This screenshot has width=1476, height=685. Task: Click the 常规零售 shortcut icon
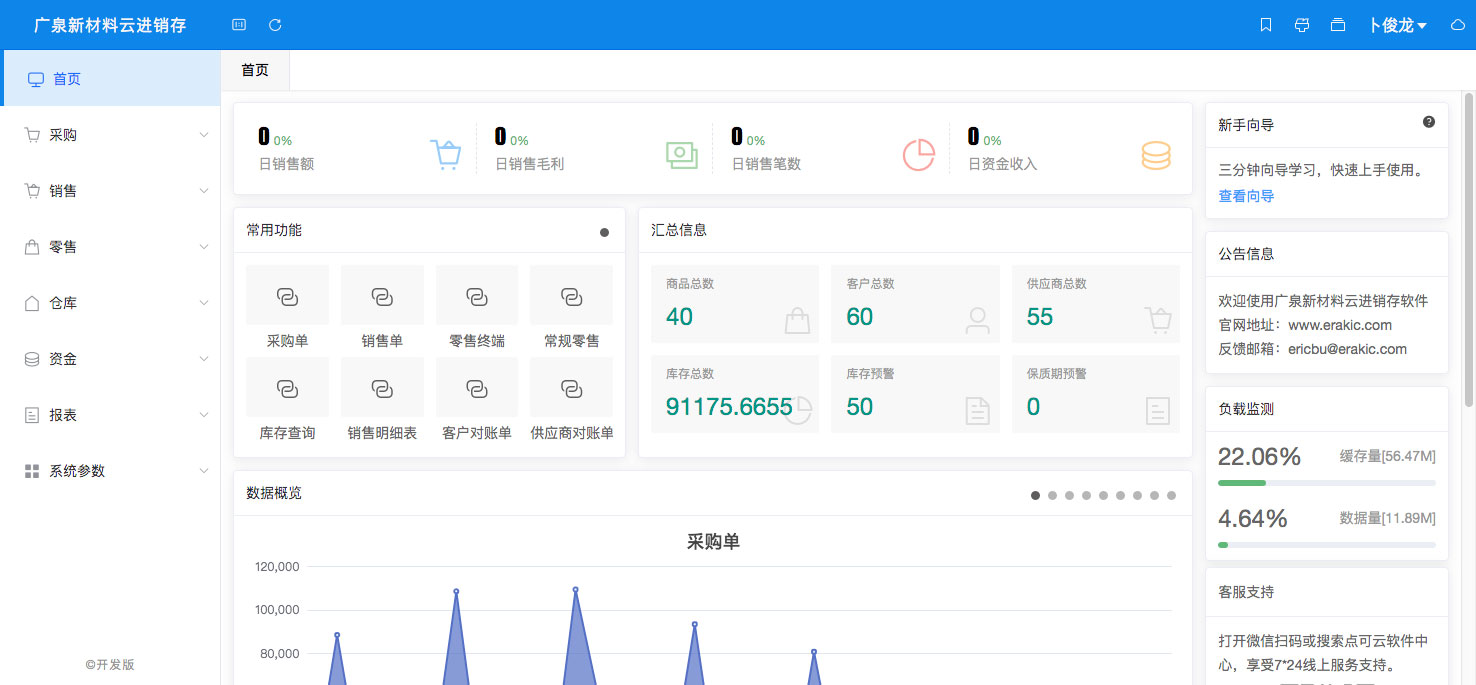click(571, 296)
